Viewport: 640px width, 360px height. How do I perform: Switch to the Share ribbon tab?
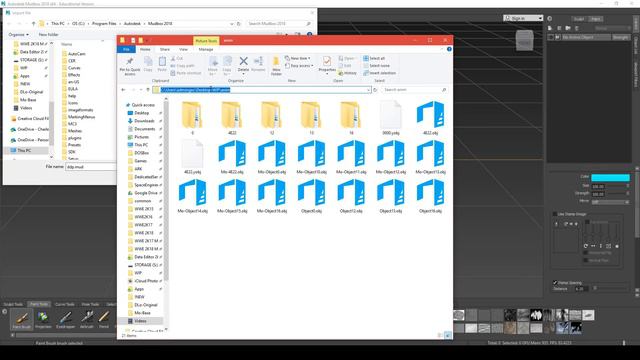[x=165, y=49]
